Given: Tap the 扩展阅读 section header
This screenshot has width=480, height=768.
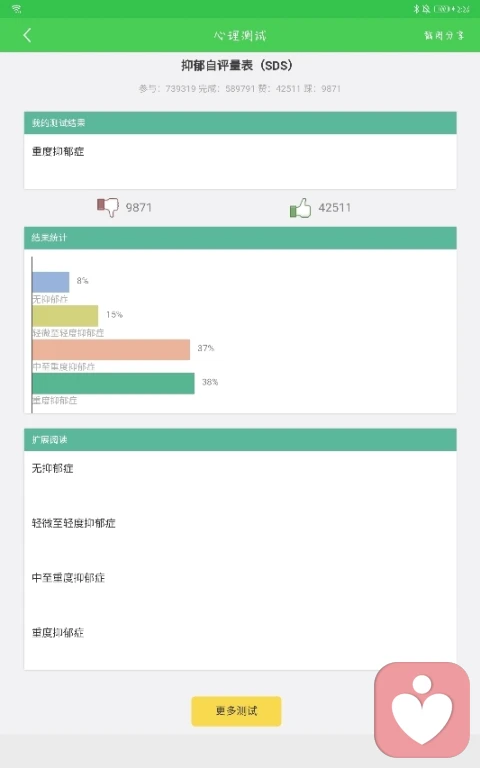Looking at the screenshot, I should (x=240, y=440).
